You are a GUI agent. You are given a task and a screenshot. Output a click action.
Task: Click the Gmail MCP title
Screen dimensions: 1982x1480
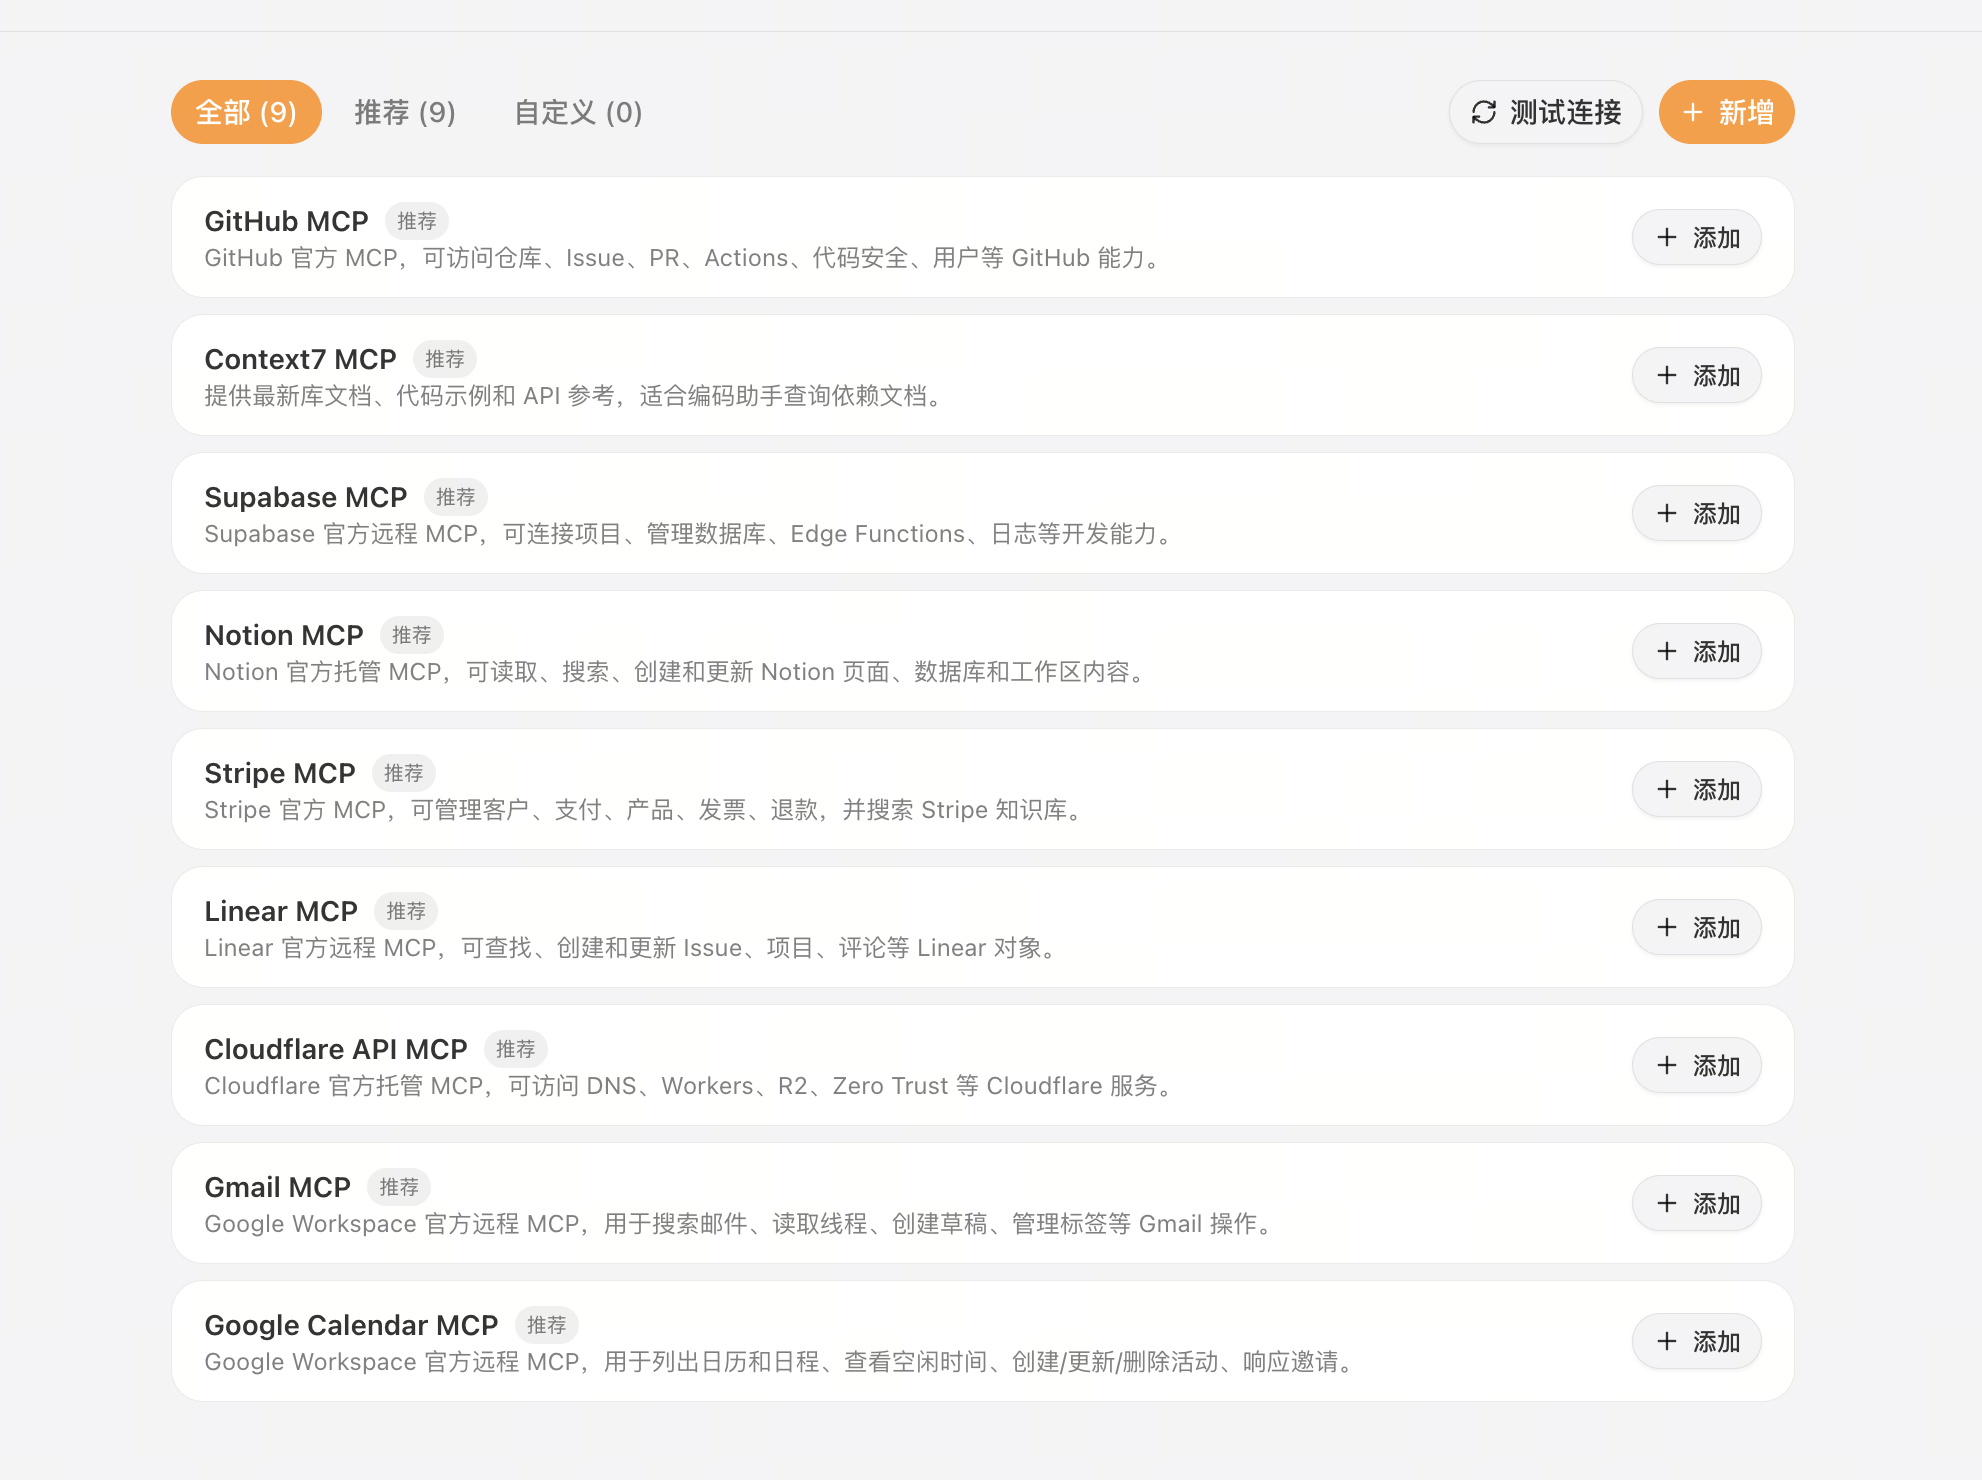click(277, 1187)
